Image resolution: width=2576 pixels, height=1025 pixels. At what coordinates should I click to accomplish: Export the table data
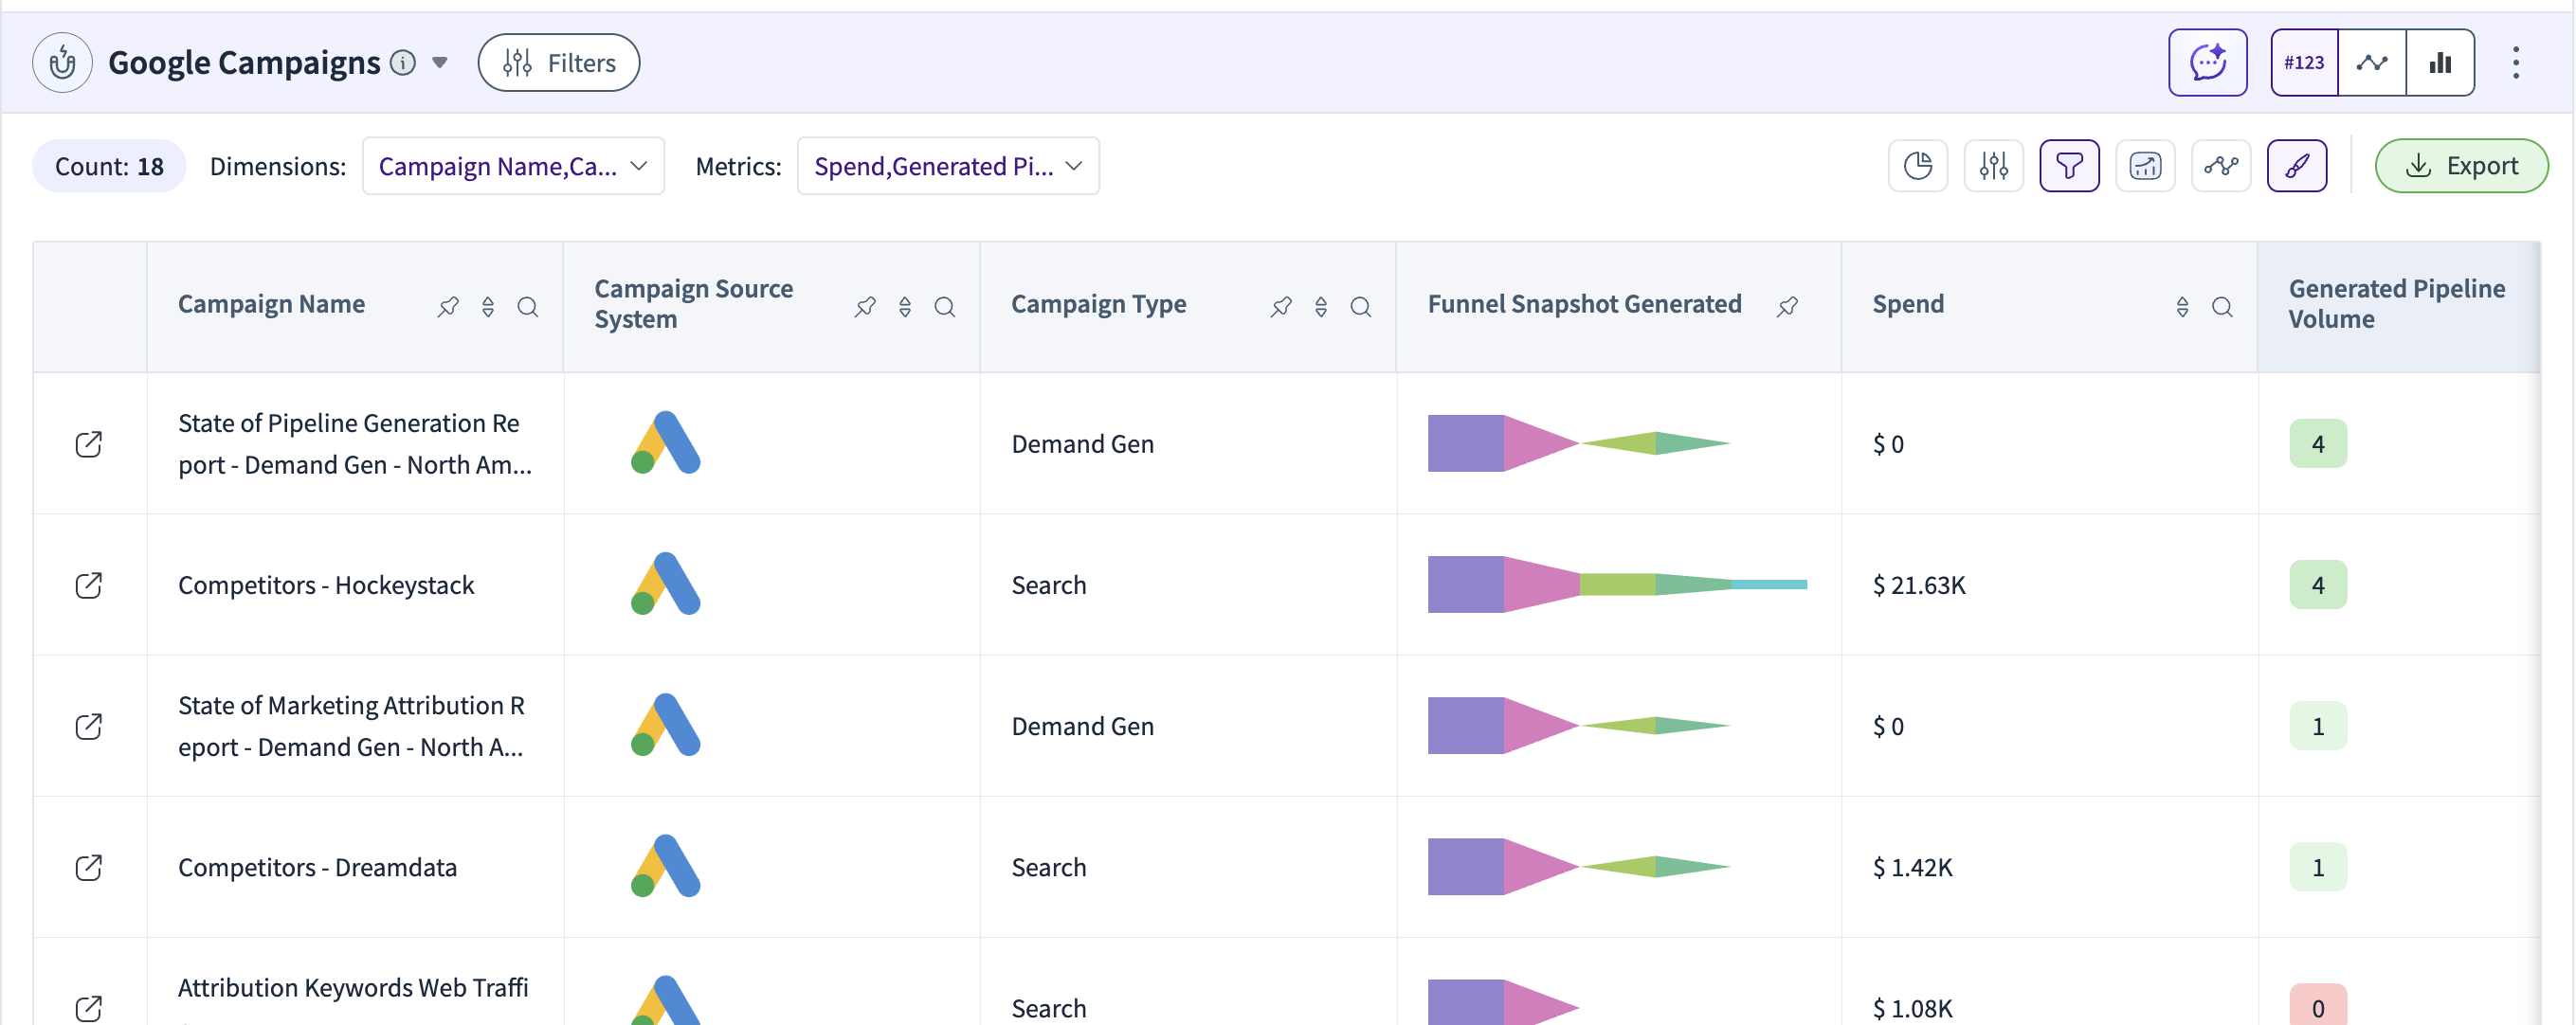pyautogui.click(x=2460, y=165)
